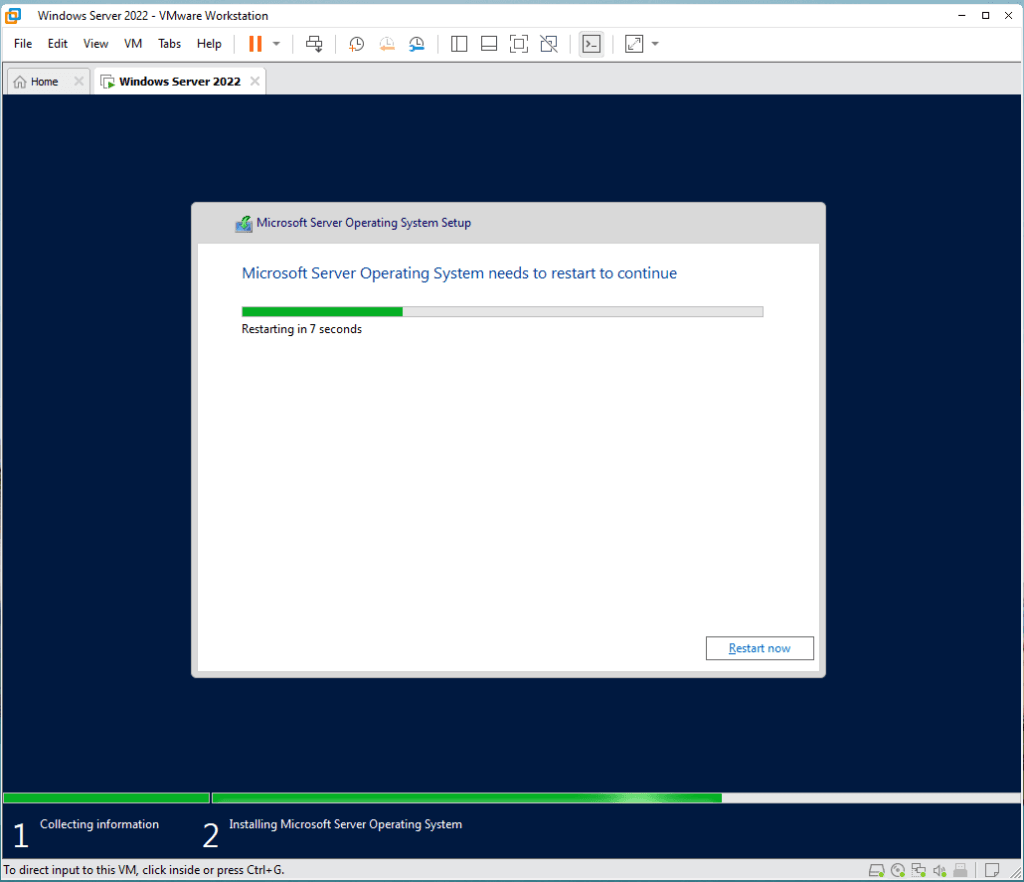The image size is (1024, 882).
Task: Click the sound card status icon
Action: tap(940, 869)
